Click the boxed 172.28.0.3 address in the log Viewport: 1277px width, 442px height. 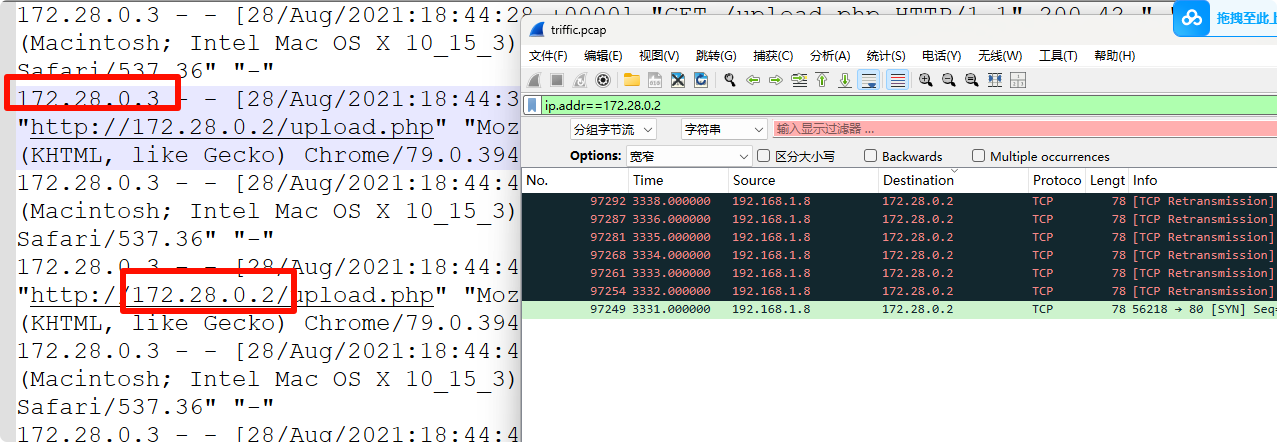(x=89, y=99)
